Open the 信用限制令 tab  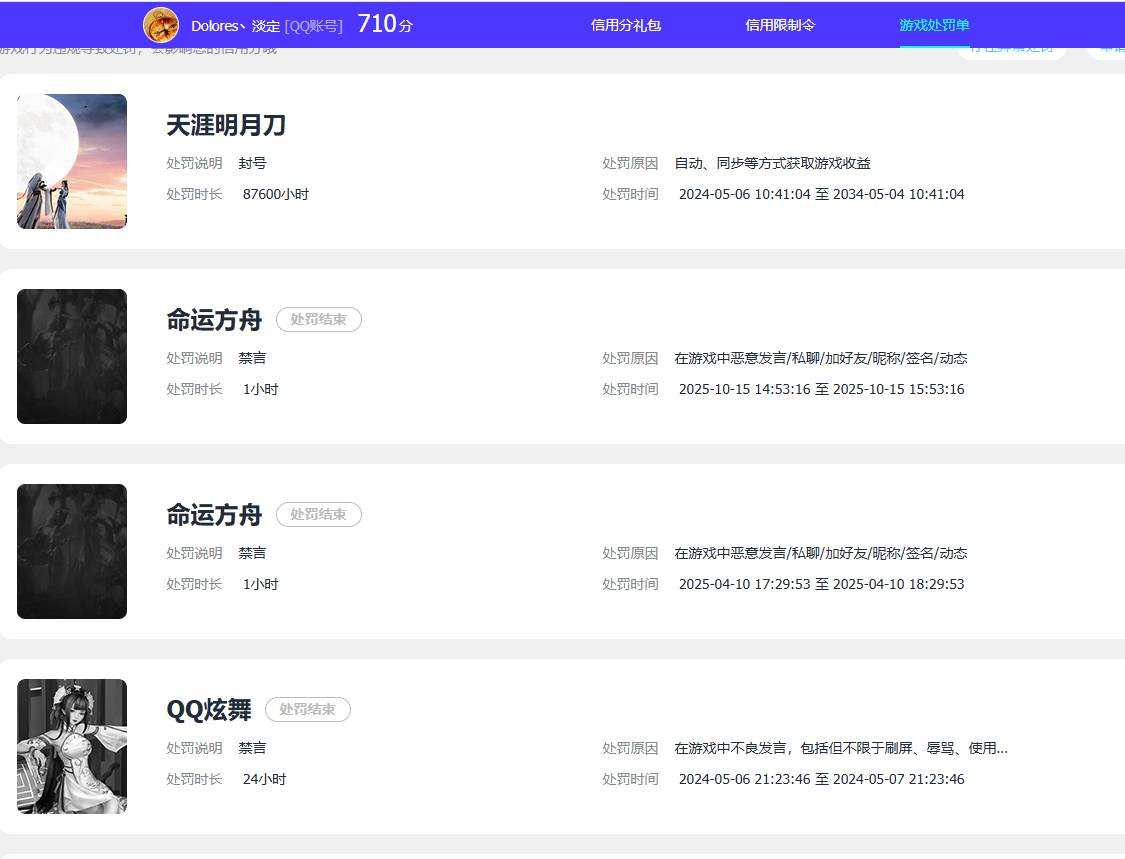780,25
